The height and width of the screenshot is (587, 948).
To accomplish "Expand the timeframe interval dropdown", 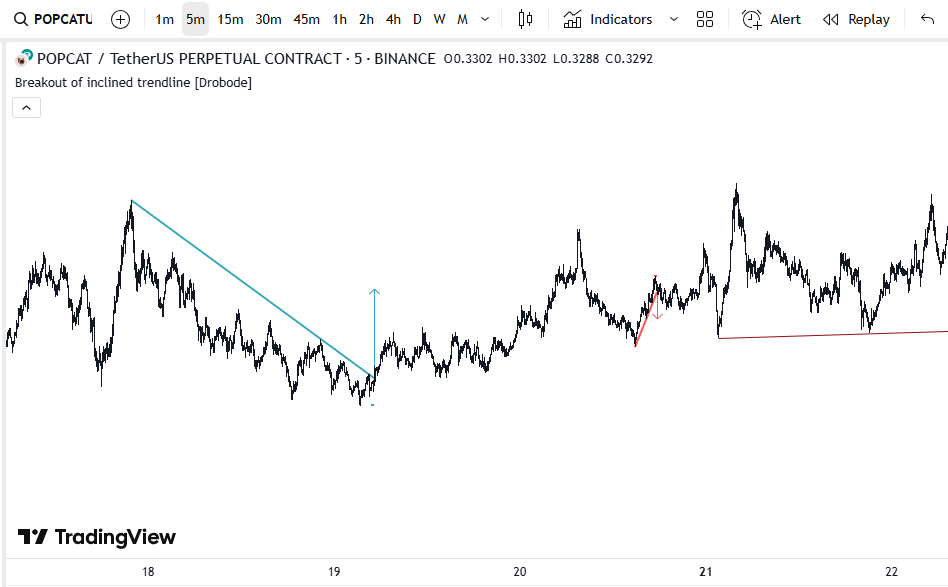I will 485,19.
